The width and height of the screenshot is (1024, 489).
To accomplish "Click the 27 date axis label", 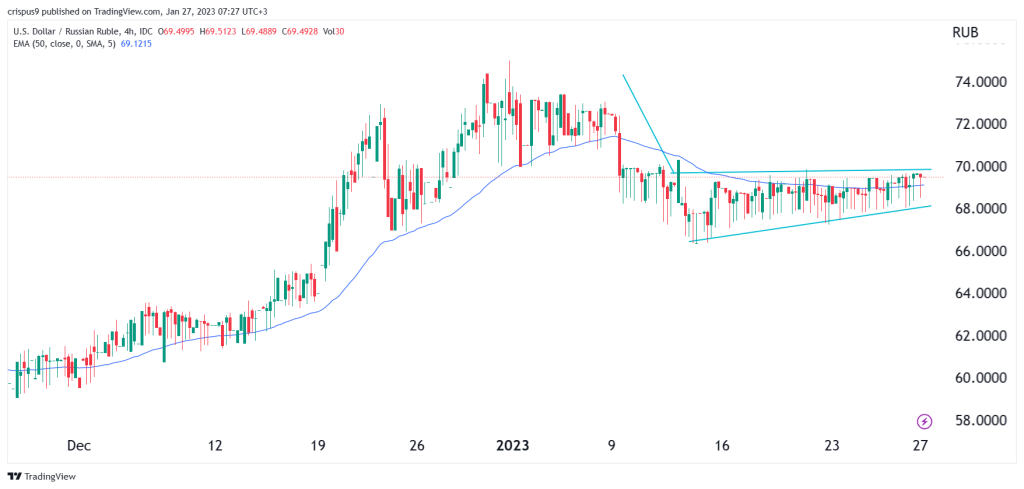I will coord(920,447).
